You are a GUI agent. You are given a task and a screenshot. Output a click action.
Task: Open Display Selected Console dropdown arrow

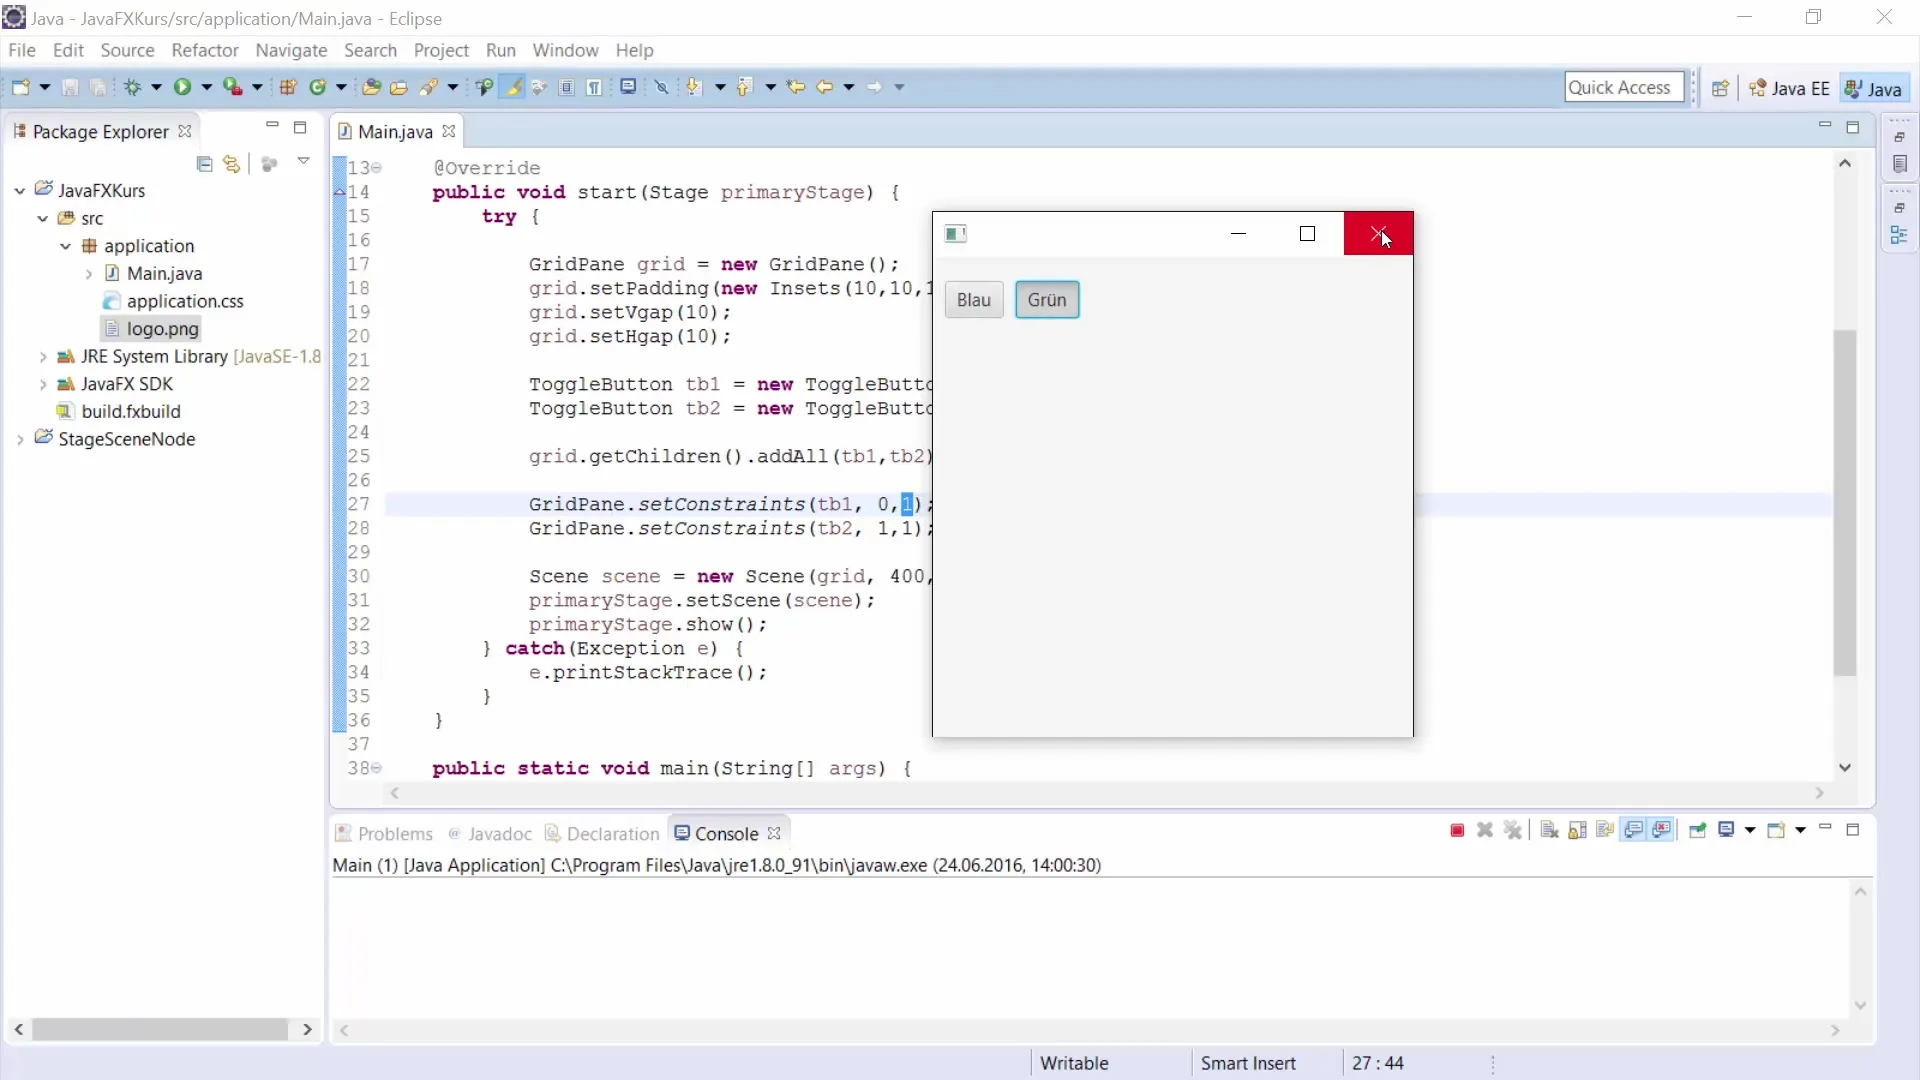pyautogui.click(x=1750, y=831)
